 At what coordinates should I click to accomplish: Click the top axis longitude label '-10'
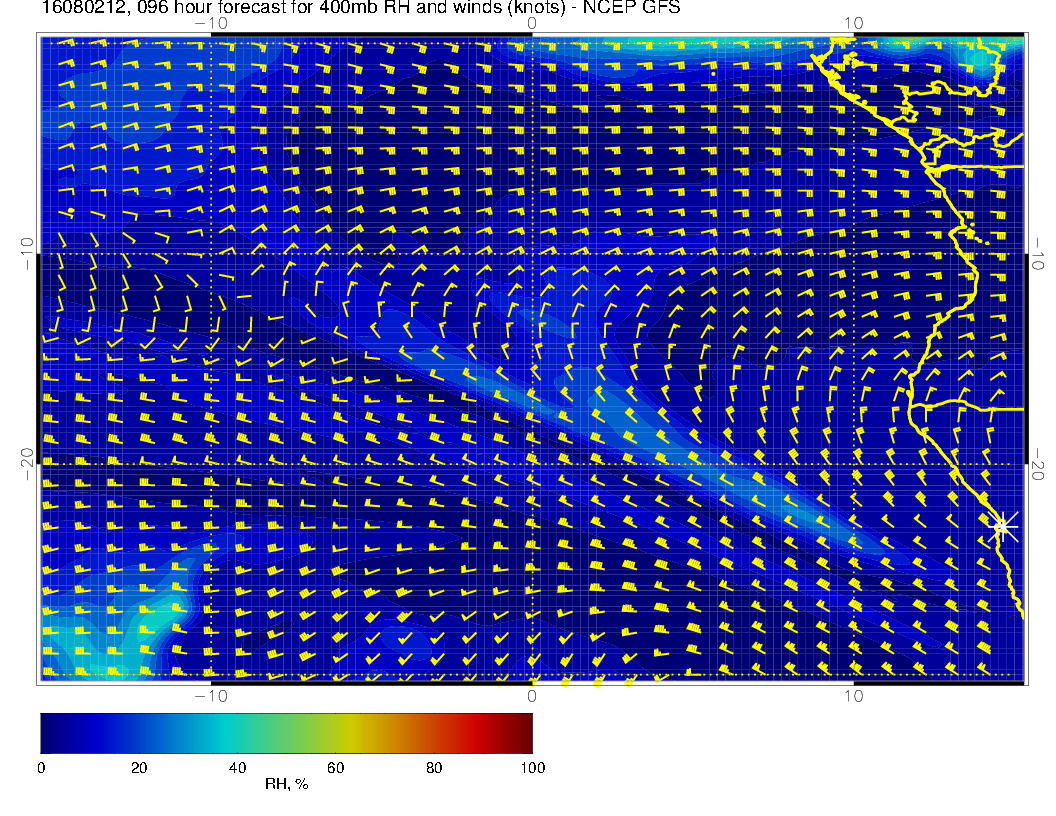tap(211, 24)
